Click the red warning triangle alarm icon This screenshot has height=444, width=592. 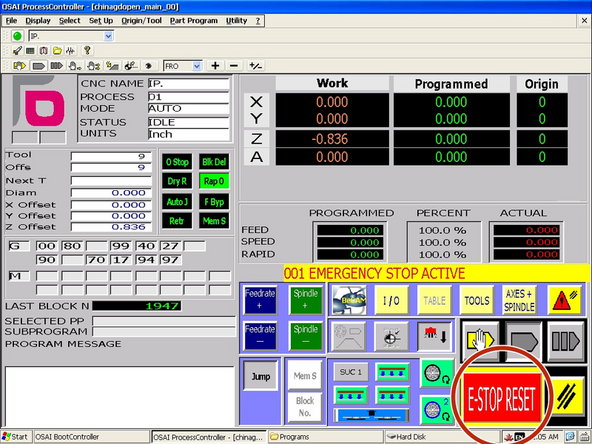[x=565, y=301]
